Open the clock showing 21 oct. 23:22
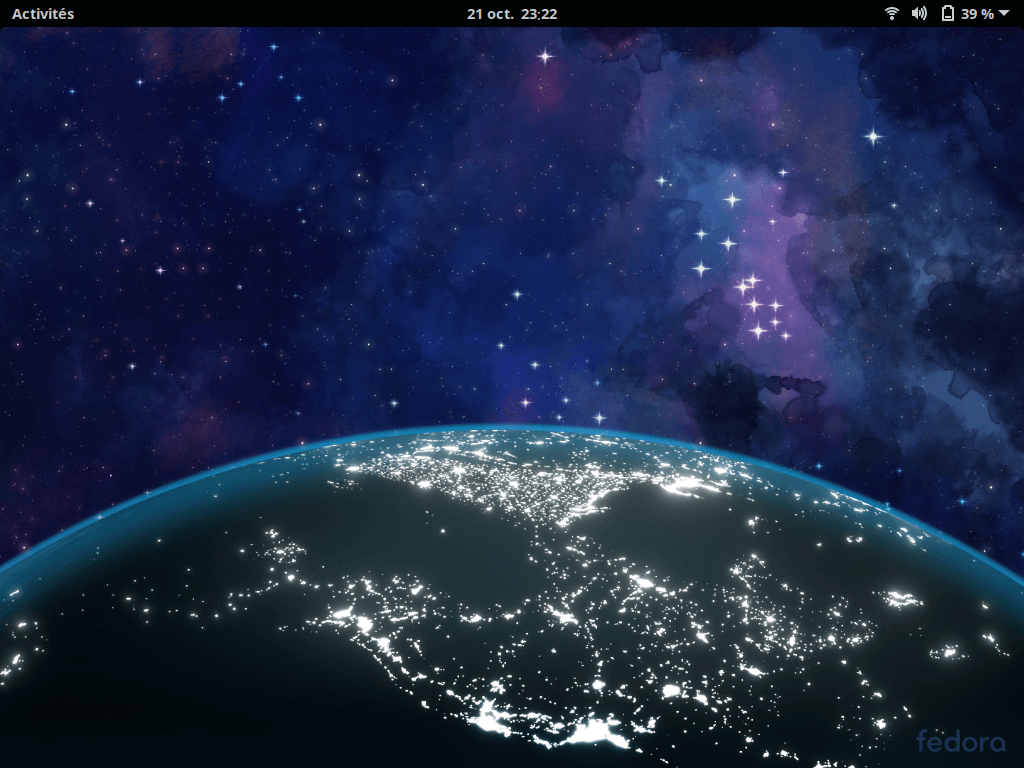Image resolution: width=1024 pixels, height=768 pixels. tap(512, 14)
